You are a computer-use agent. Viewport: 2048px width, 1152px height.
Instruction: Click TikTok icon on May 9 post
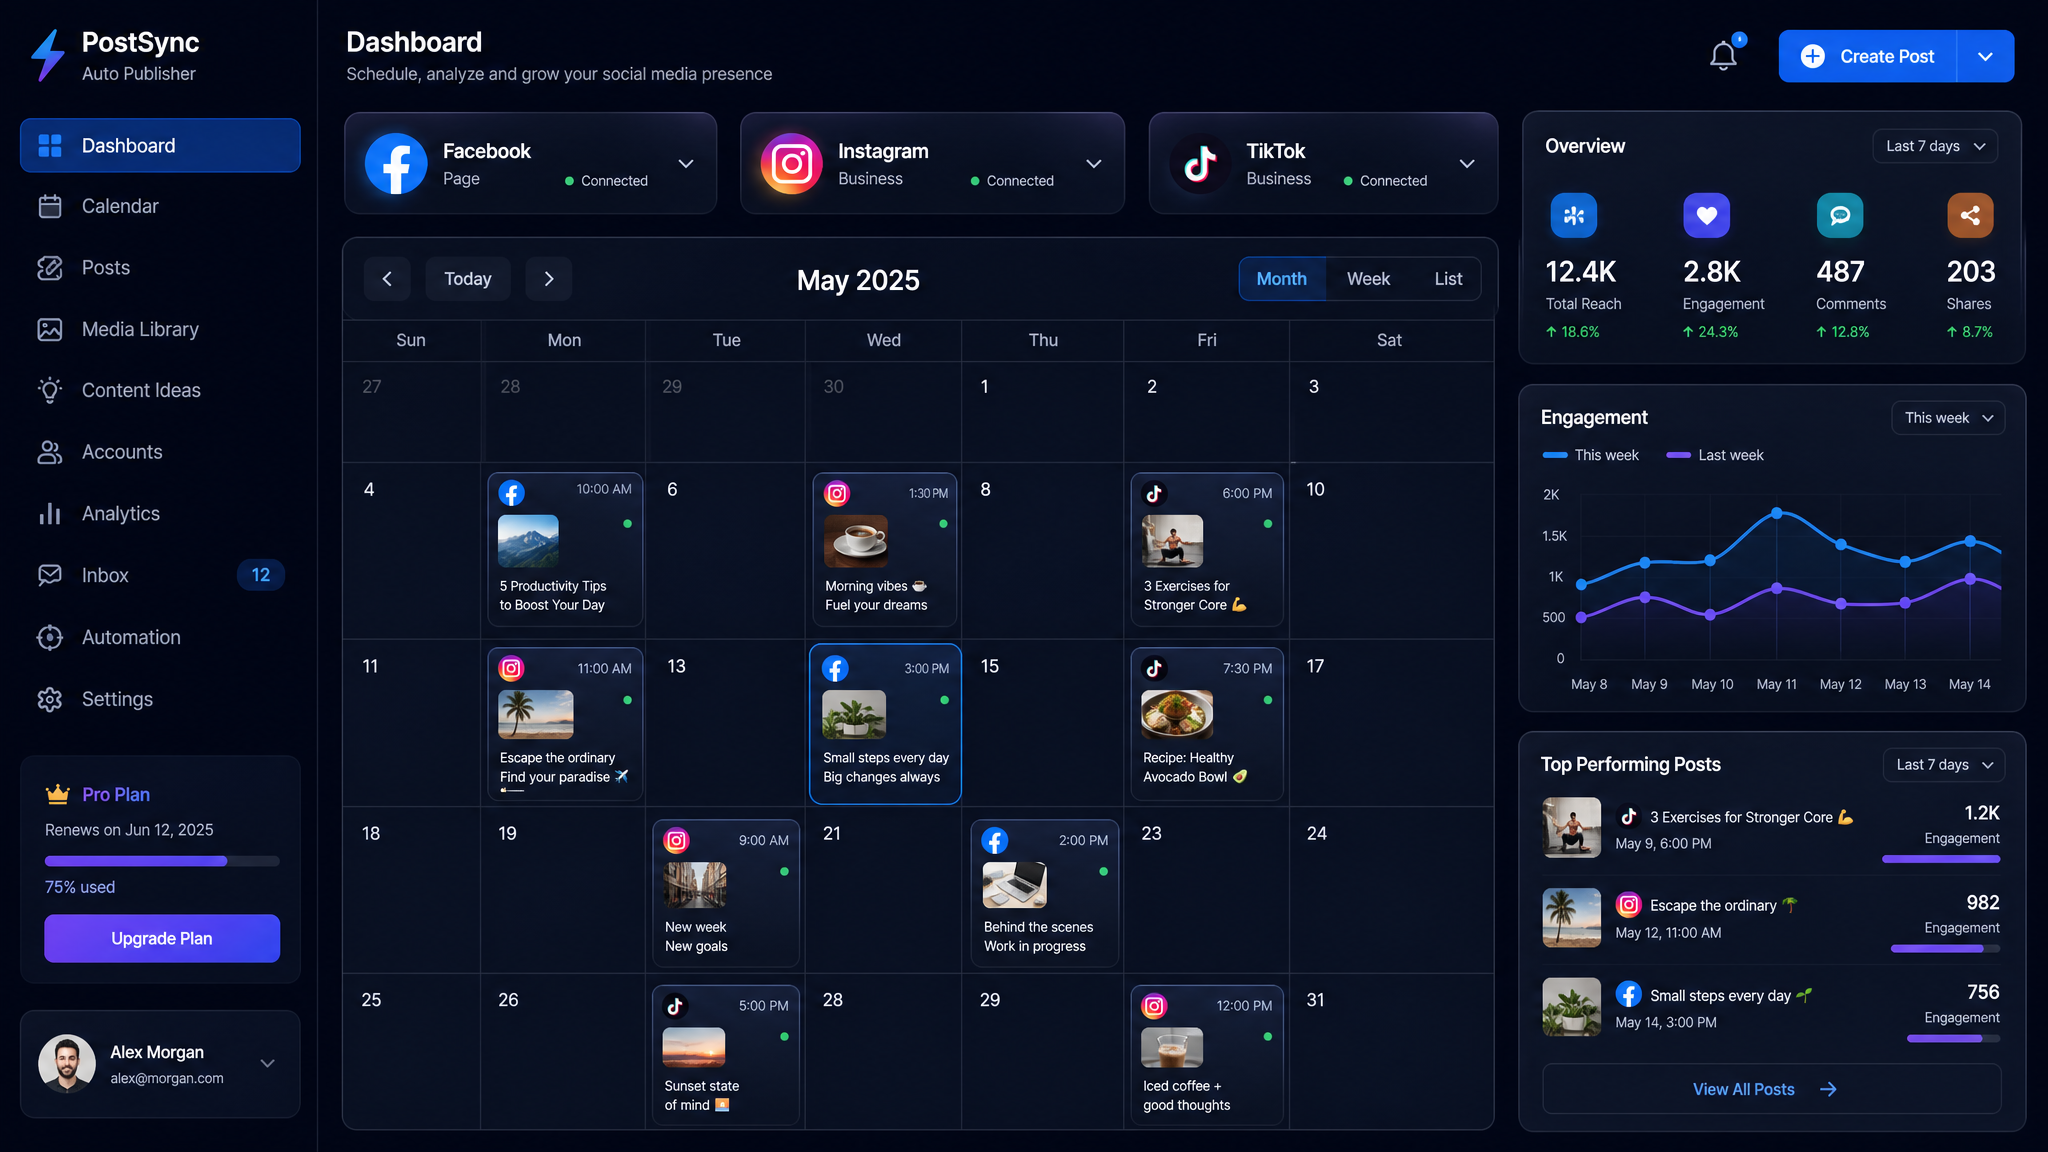(1154, 493)
